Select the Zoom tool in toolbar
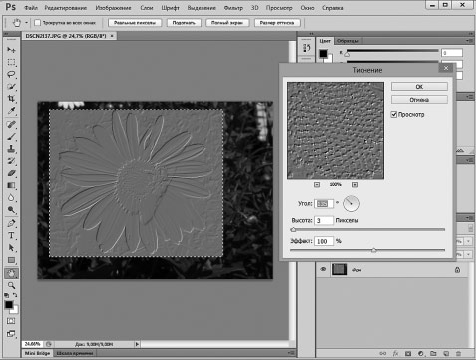Viewport: 476px width, 360px height. pyautogui.click(x=11, y=285)
